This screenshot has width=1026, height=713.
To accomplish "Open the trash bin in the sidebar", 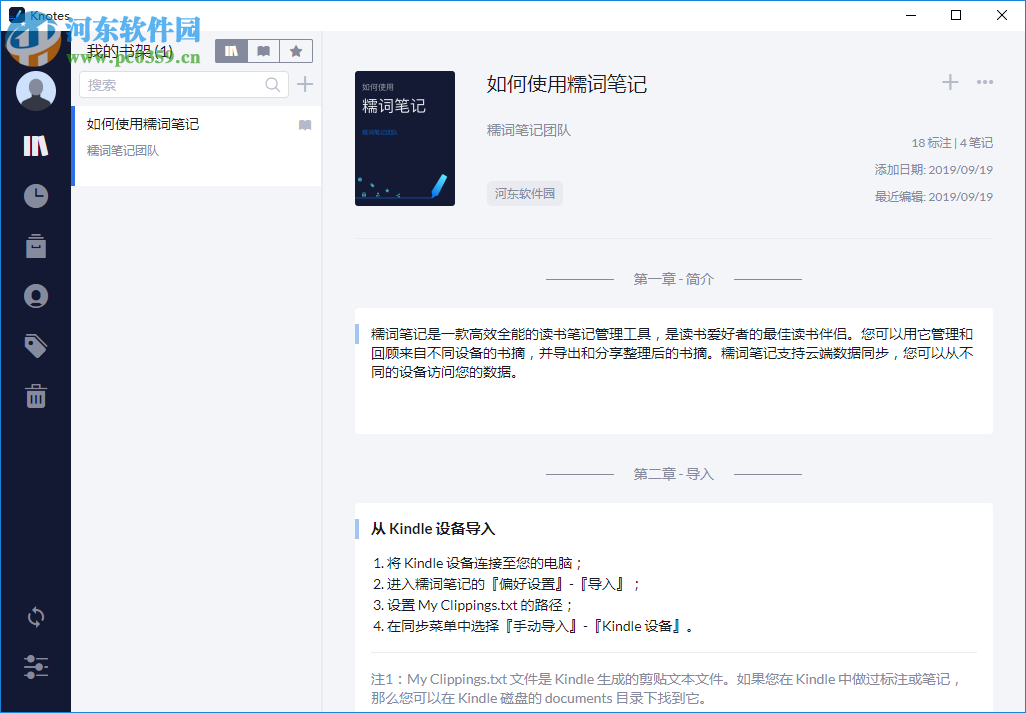I will pyautogui.click(x=35, y=395).
